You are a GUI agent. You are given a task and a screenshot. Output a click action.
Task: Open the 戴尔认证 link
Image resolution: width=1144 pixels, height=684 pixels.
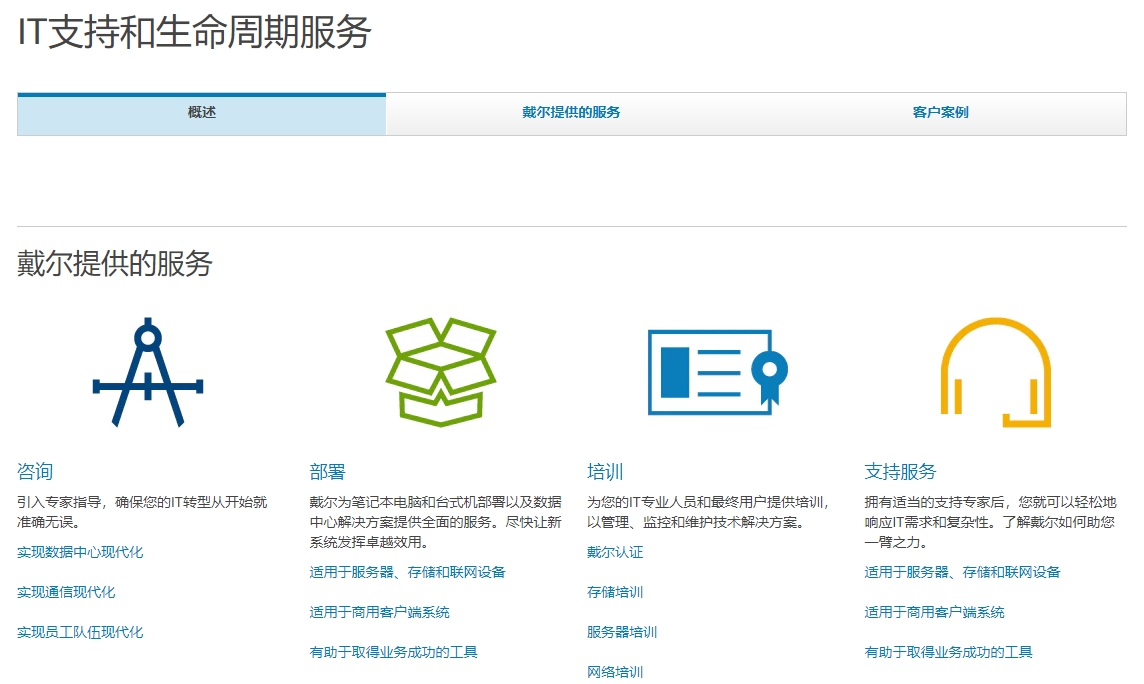pos(613,551)
